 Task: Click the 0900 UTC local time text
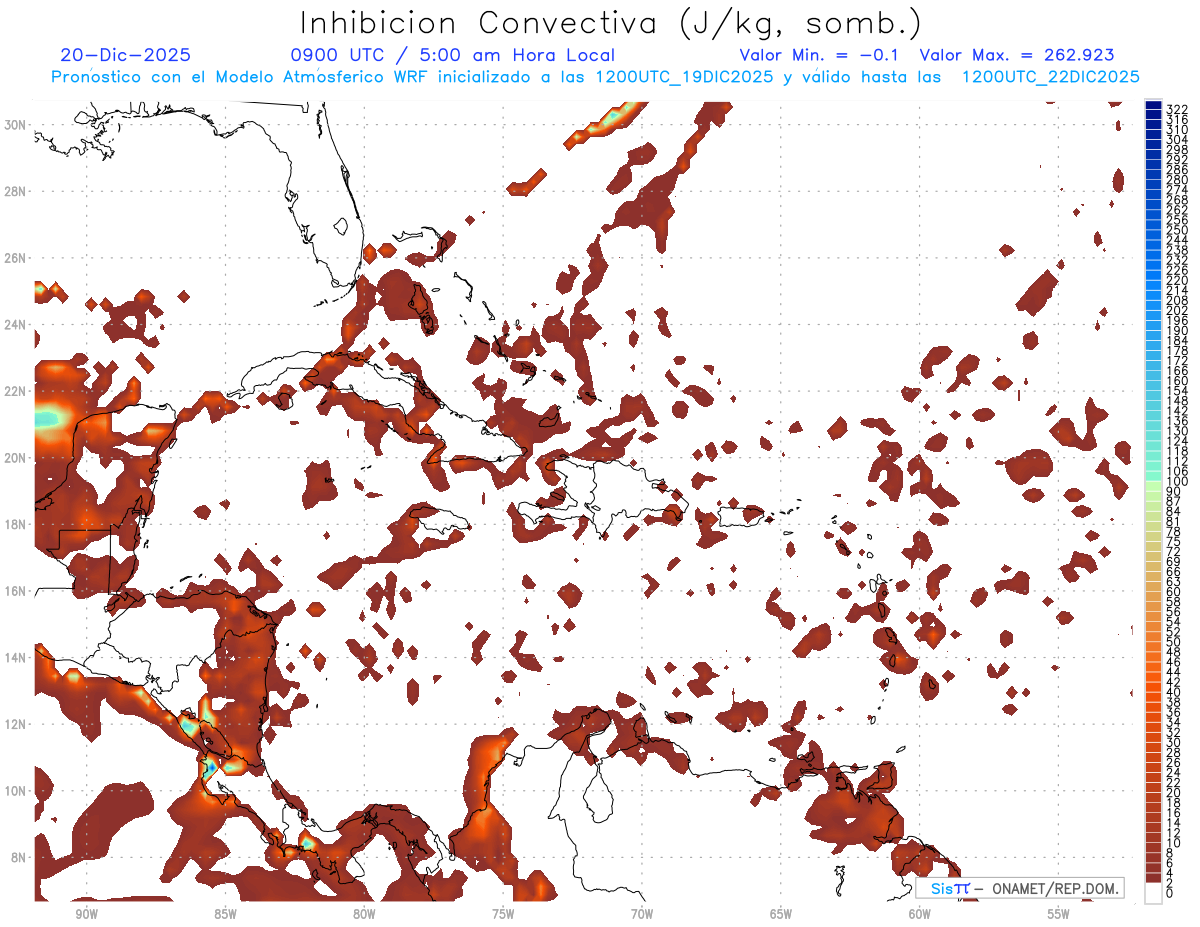pyautogui.click(x=452, y=55)
